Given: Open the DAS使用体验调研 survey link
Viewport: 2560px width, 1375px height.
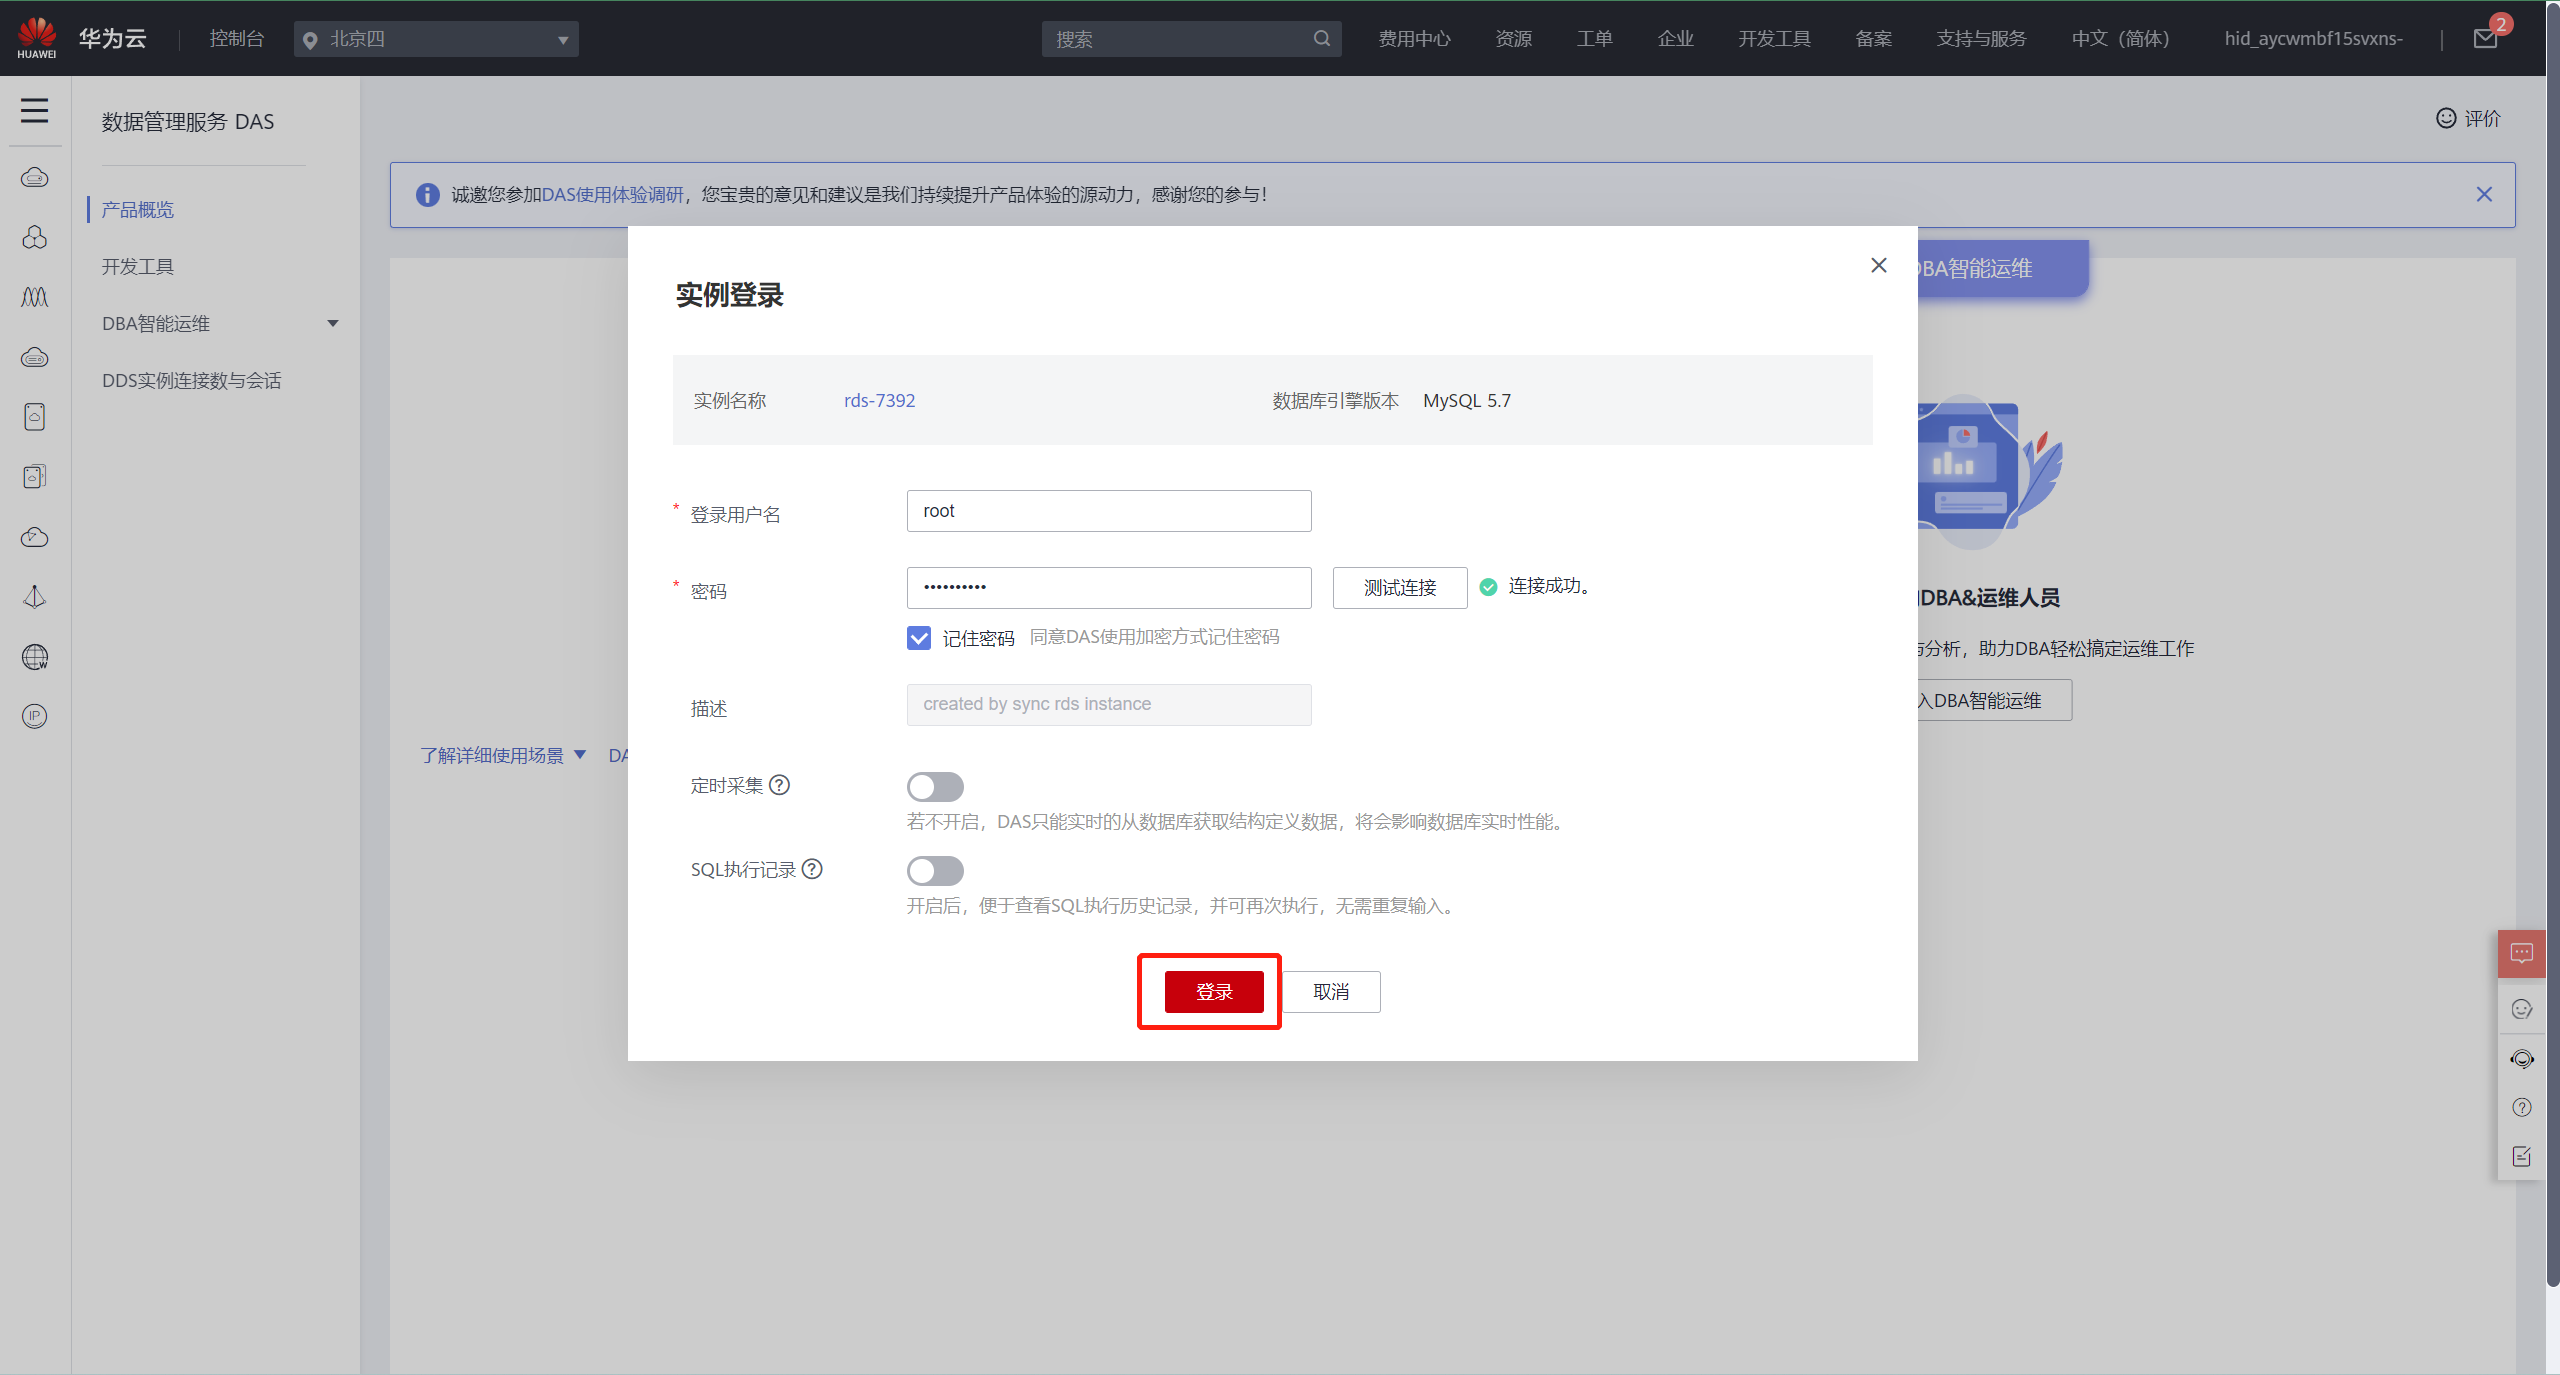Looking at the screenshot, I should (x=613, y=195).
